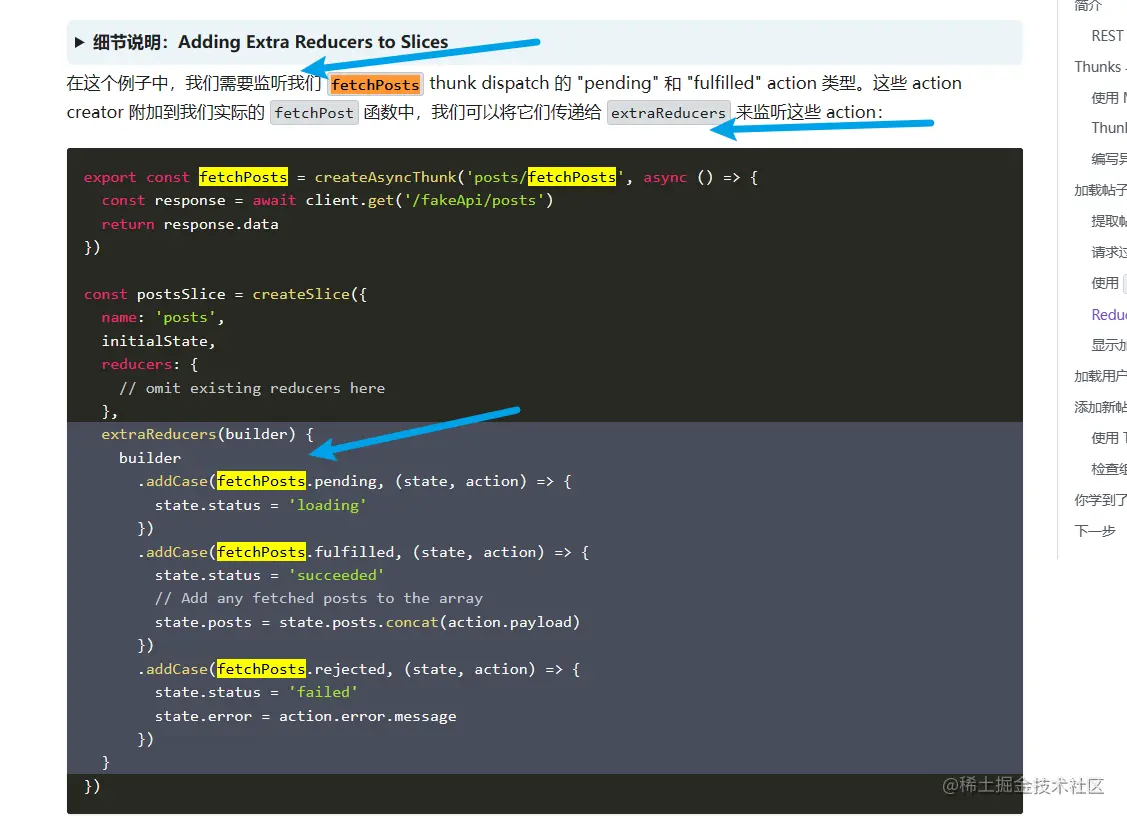Click the concat call in the state.posts line
The image size is (1127, 819).
[x=412, y=622]
